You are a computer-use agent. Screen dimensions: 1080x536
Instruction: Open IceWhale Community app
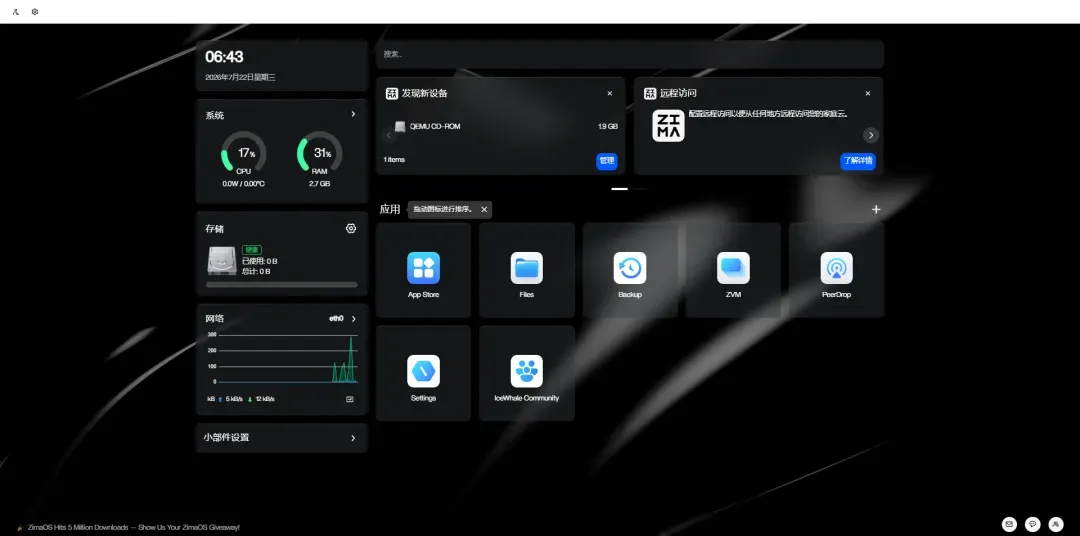[526, 373]
